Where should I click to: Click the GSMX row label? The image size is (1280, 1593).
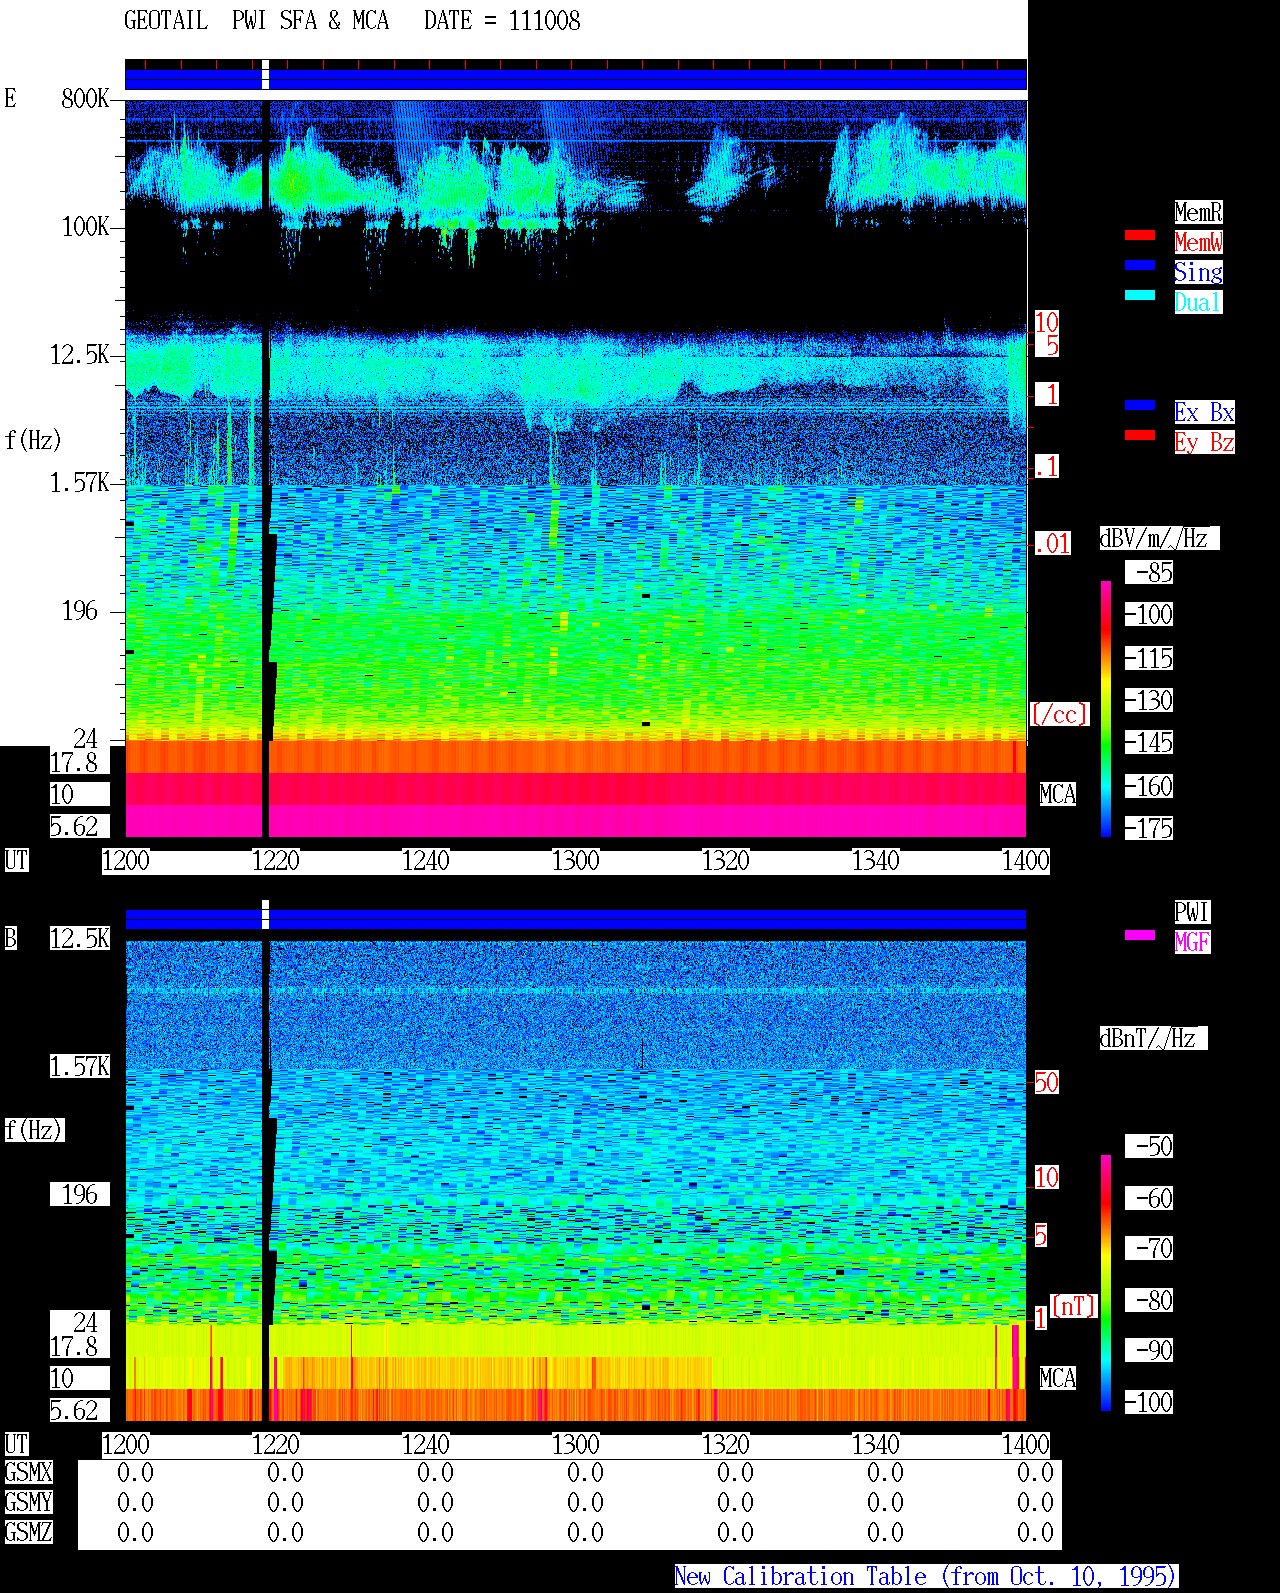tap(28, 1473)
